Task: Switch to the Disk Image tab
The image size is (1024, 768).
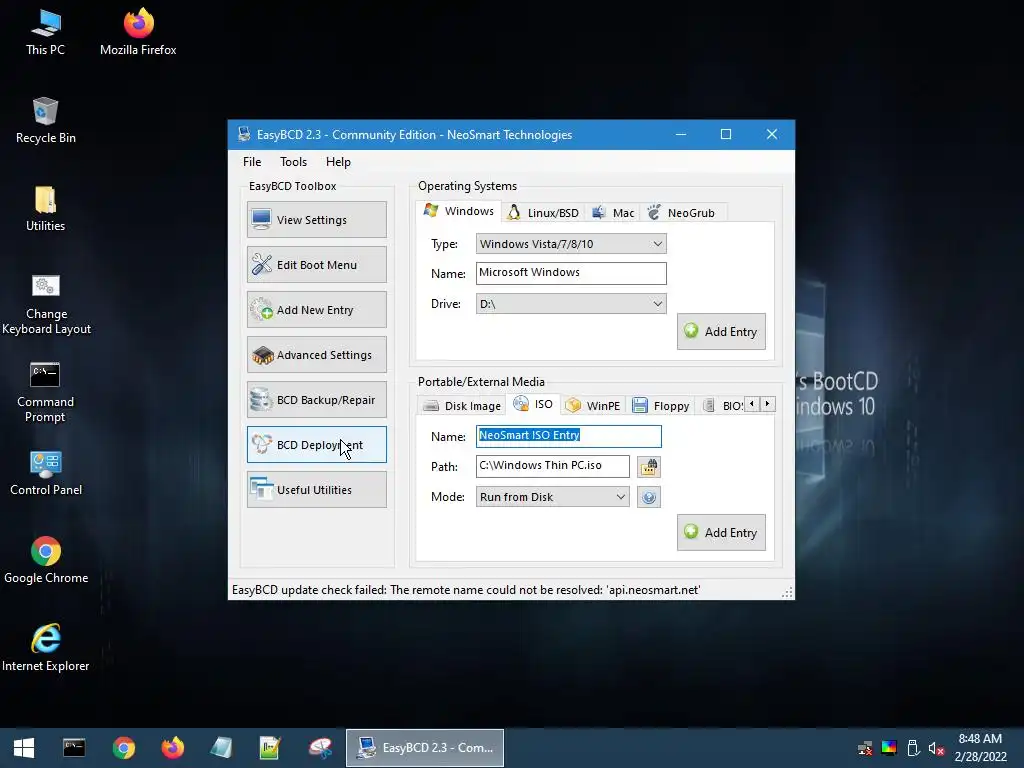Action: click(x=462, y=406)
